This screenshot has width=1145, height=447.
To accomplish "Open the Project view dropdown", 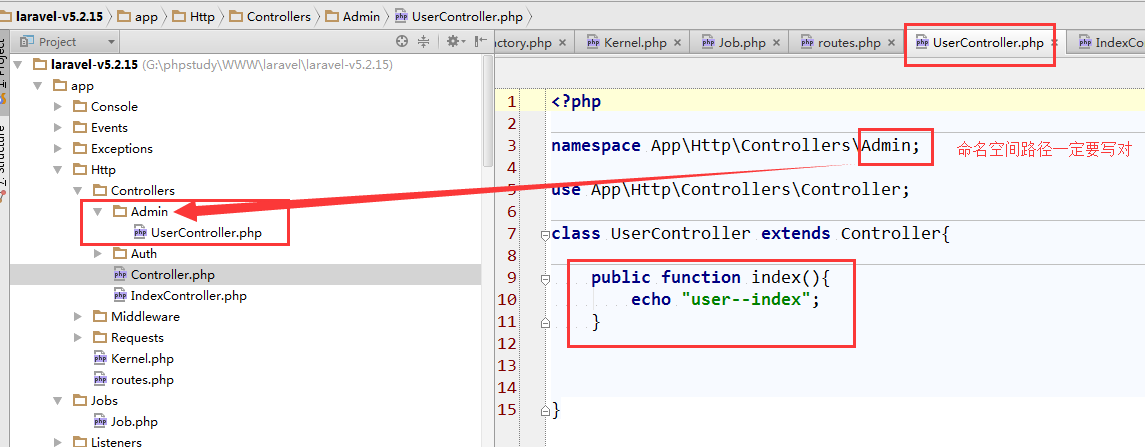I will [110, 42].
